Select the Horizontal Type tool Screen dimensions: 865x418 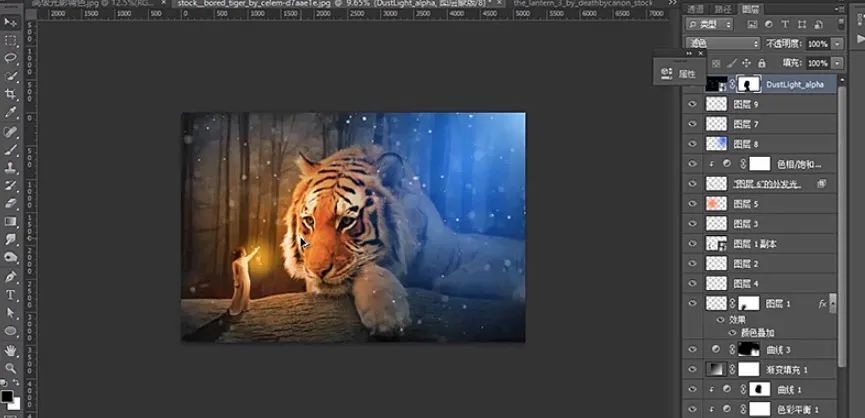click(x=11, y=296)
